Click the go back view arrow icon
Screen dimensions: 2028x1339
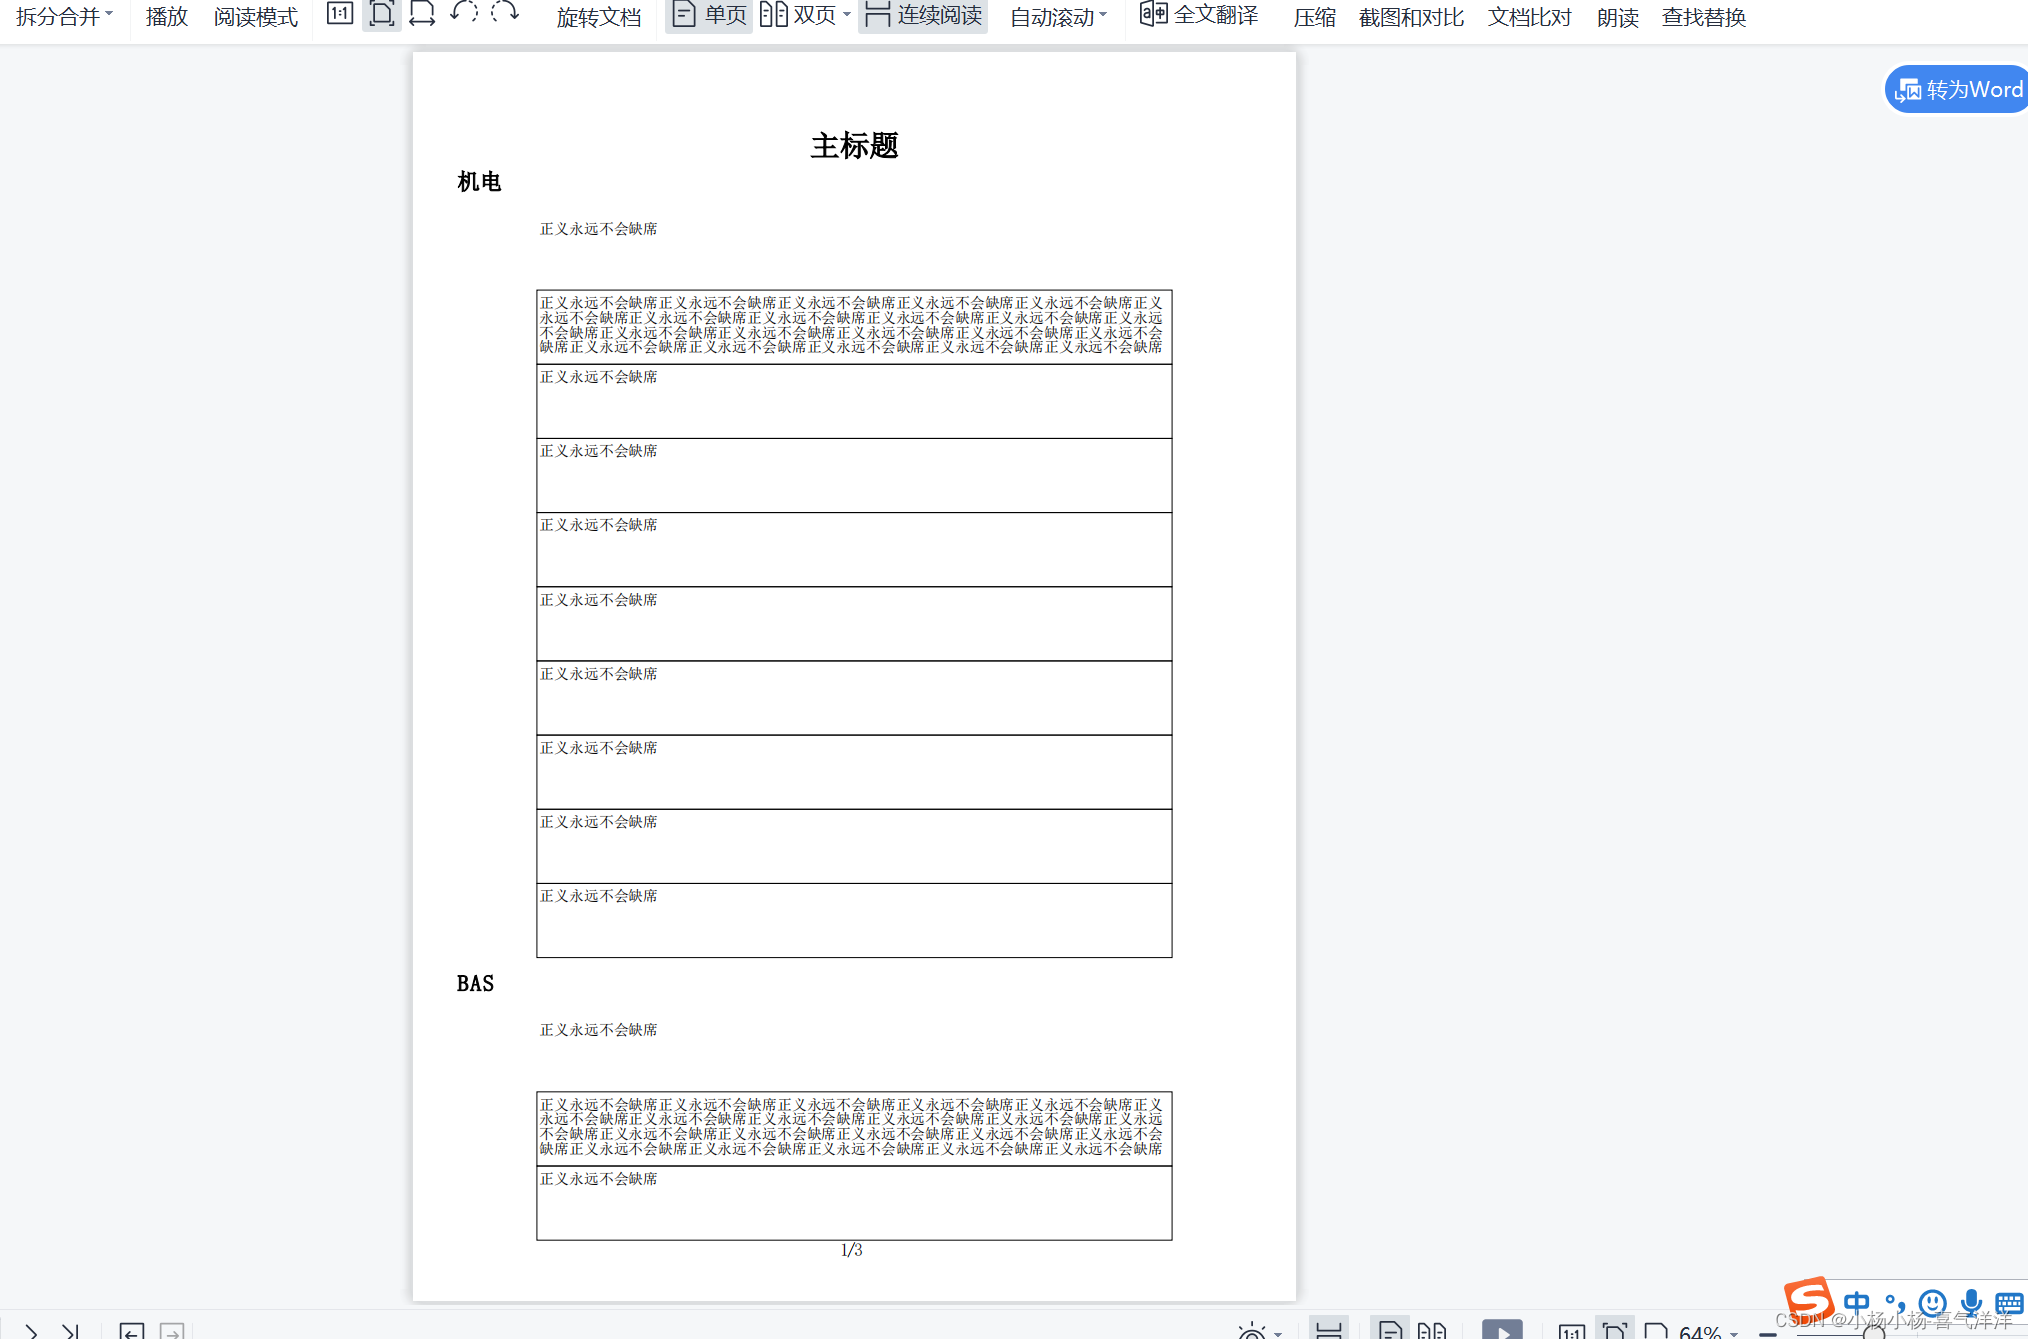coord(131,1331)
